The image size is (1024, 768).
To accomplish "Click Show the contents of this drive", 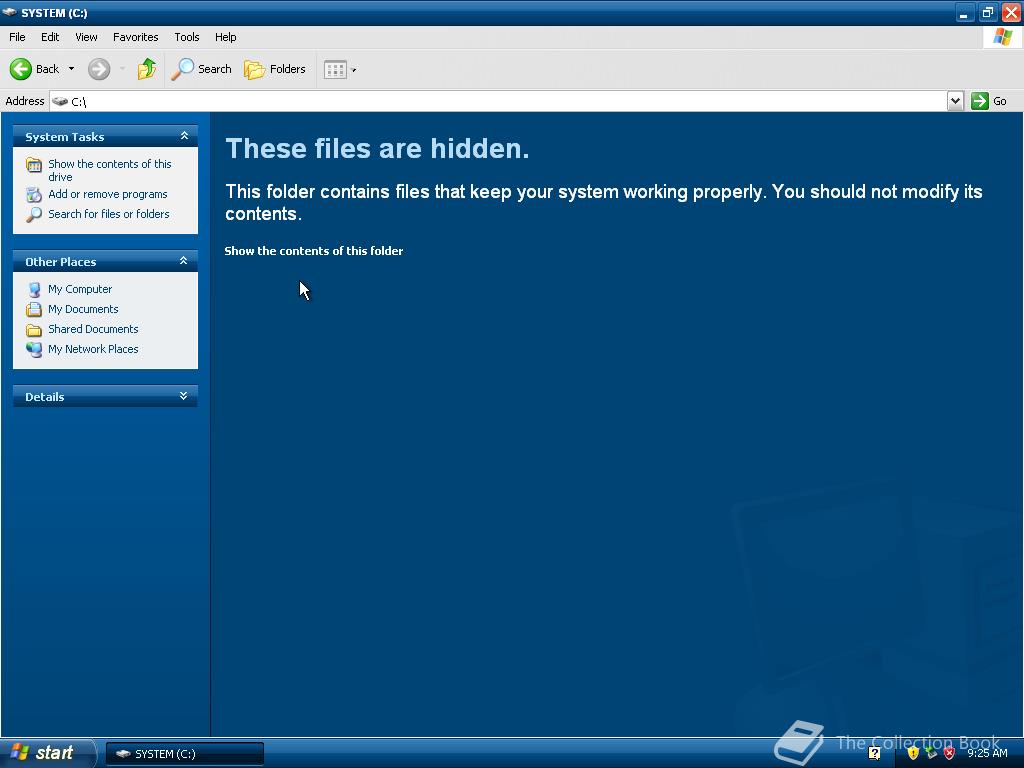I will [x=110, y=170].
